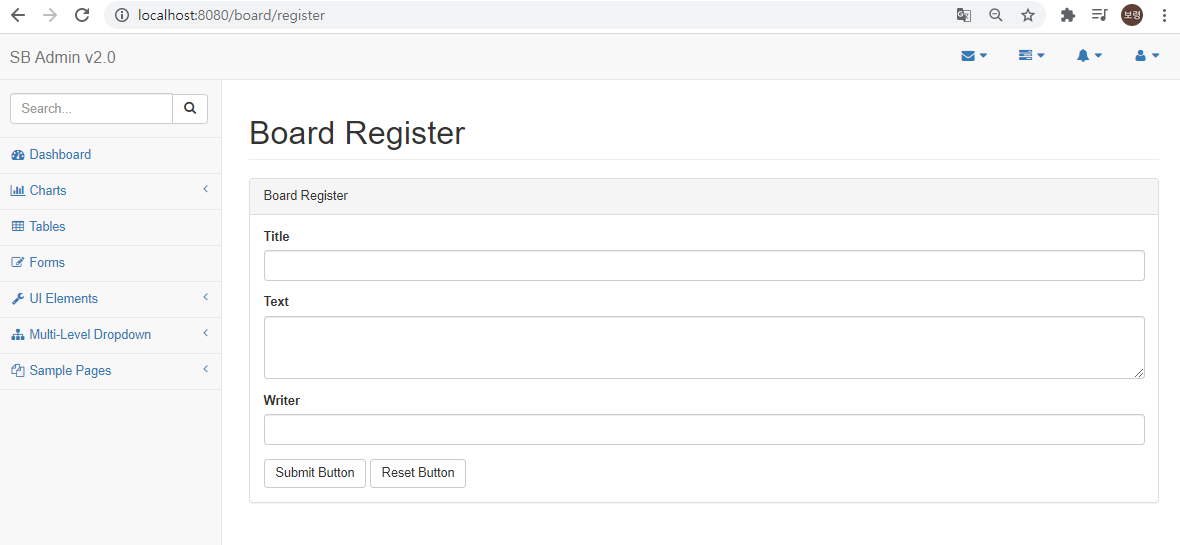Expand the Multi-Level Dropdown menu
The image size is (1180, 545).
111,335
